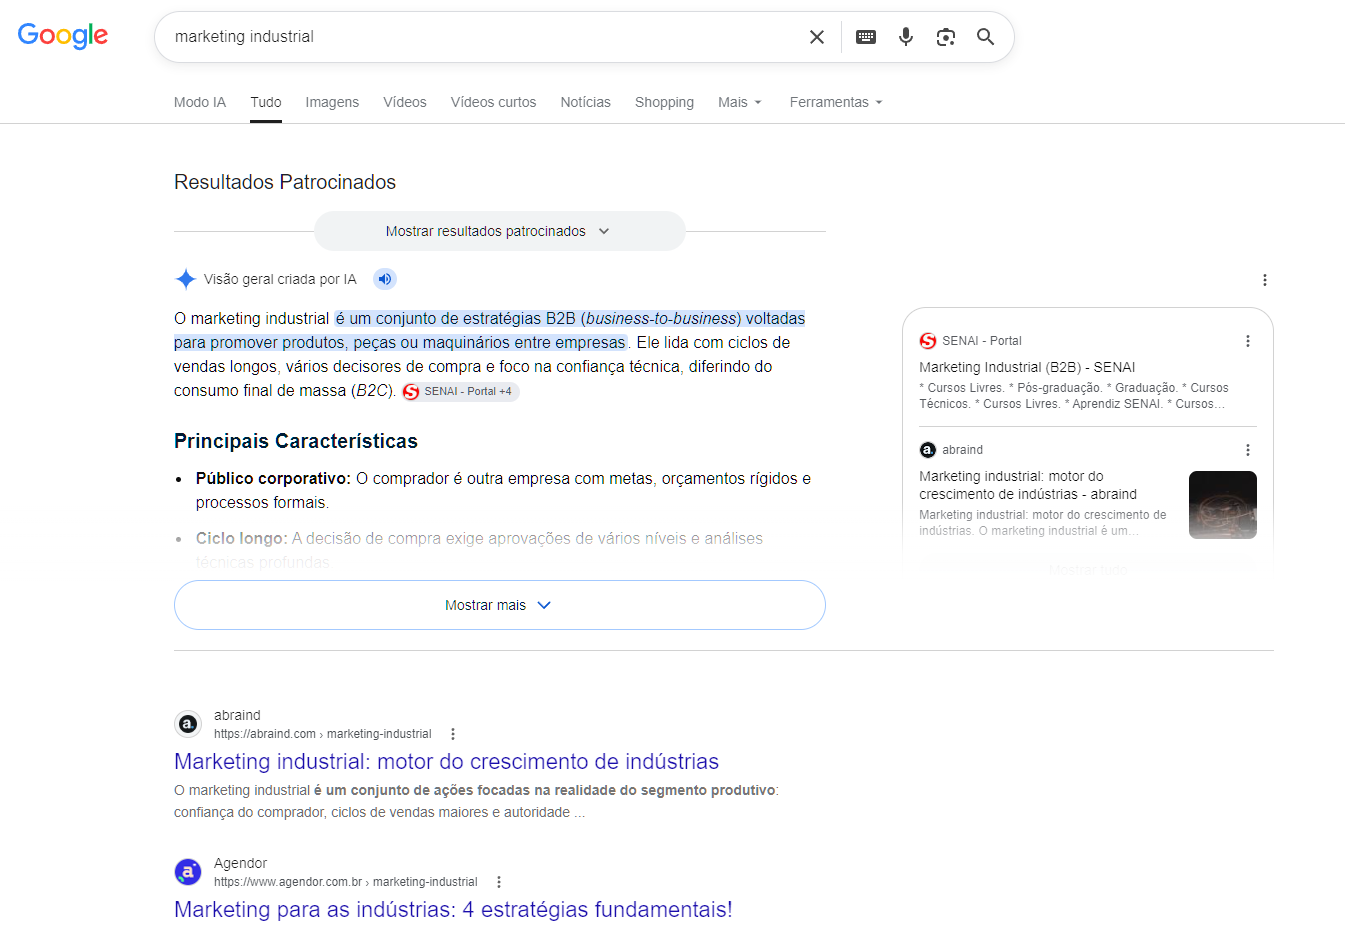The image size is (1345, 927).
Task: Open abraind source card title
Action: (x=1028, y=485)
